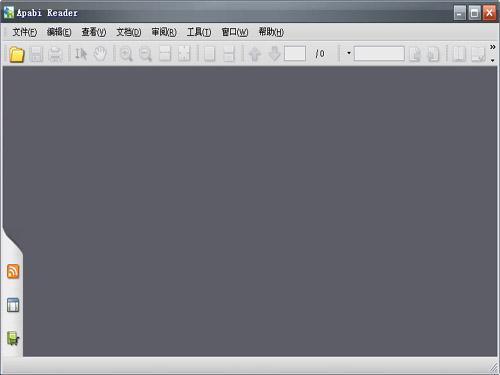Open the 审阅(R) menu
Screen dimensions: 500x375
[164, 32]
